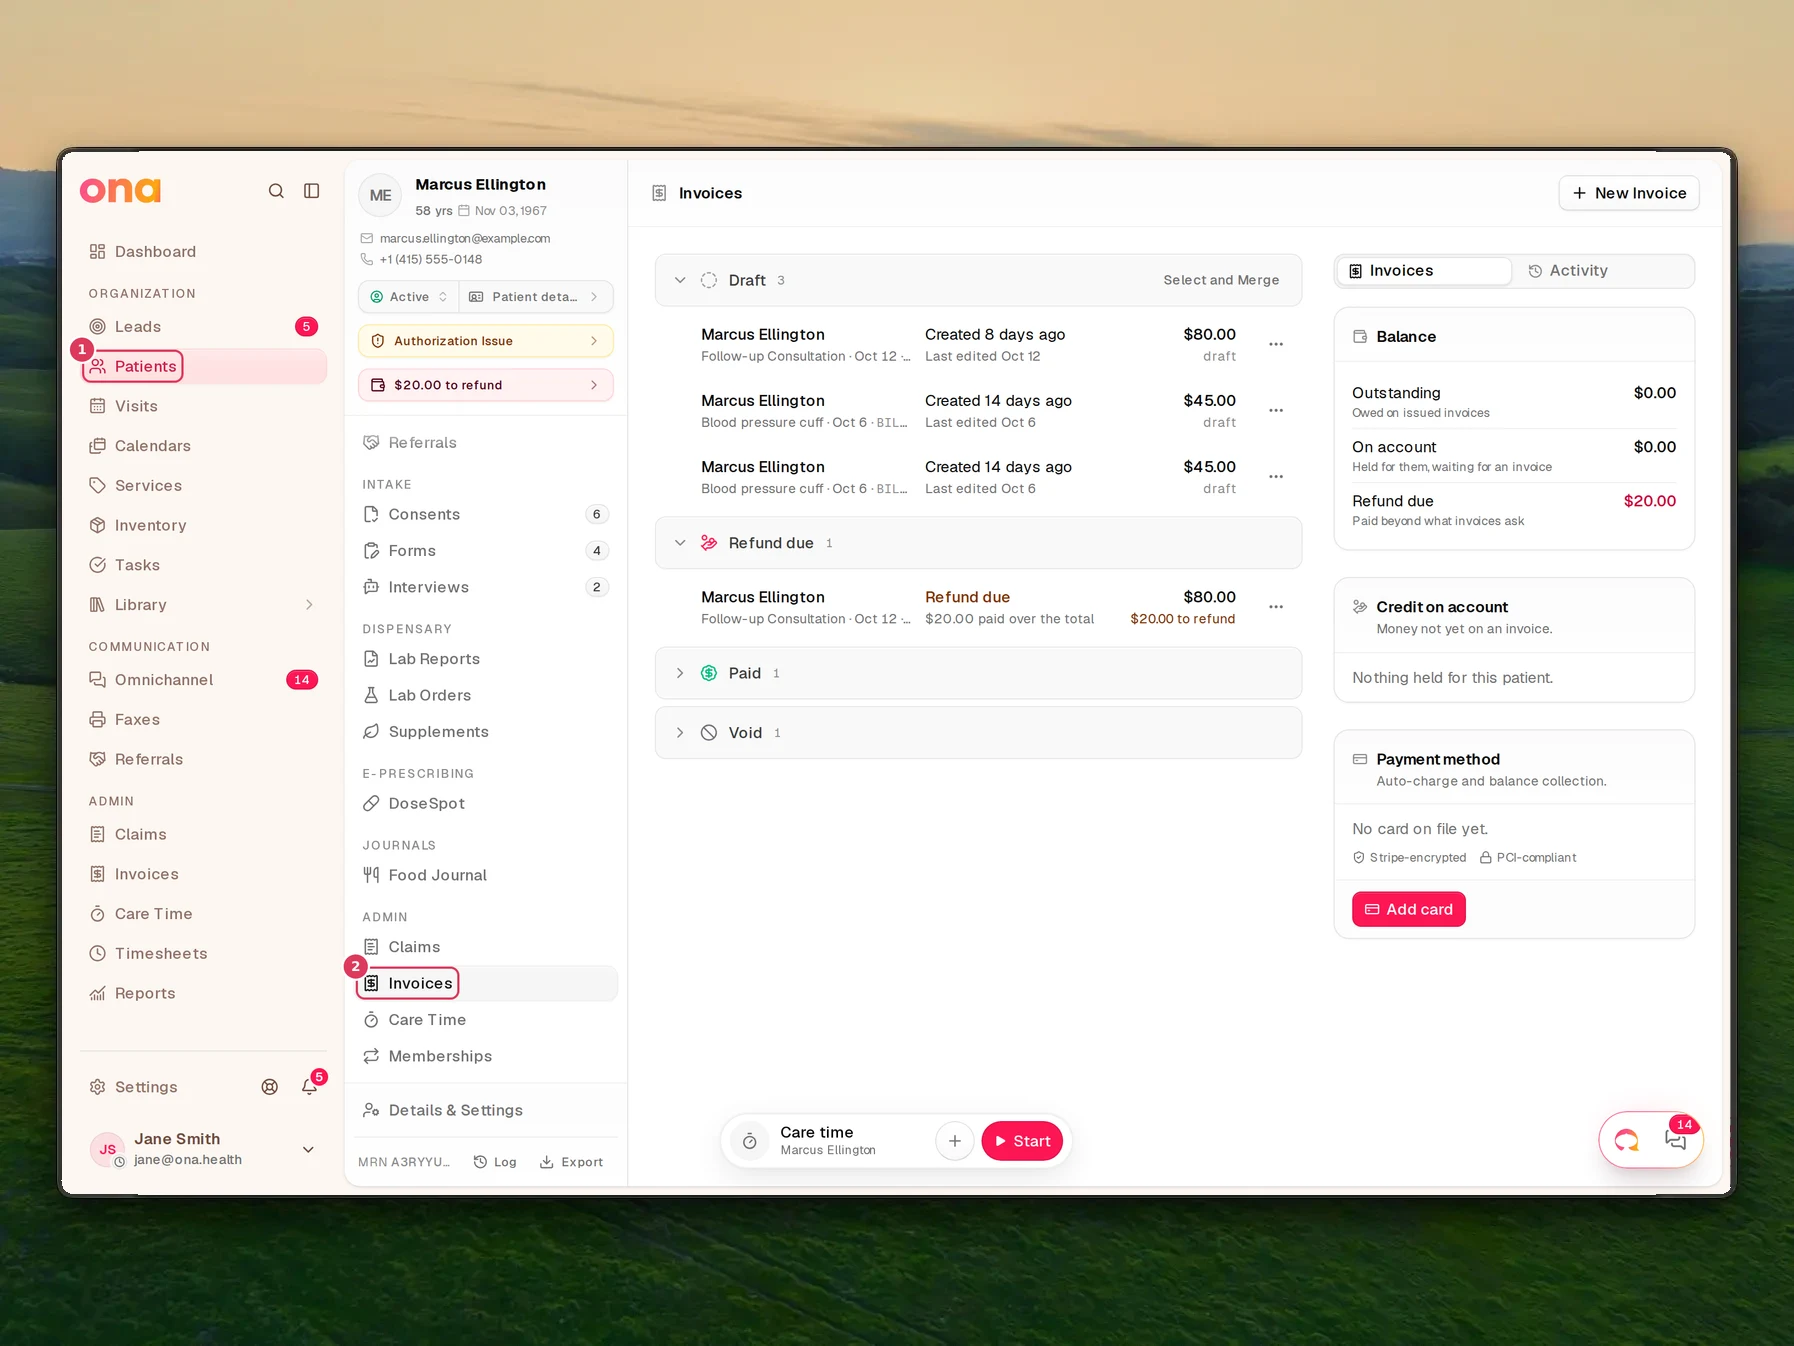Screen dimensions: 1794x1346
Task: Open the Jane Smith account dropdown
Action: pyautogui.click(x=308, y=1149)
